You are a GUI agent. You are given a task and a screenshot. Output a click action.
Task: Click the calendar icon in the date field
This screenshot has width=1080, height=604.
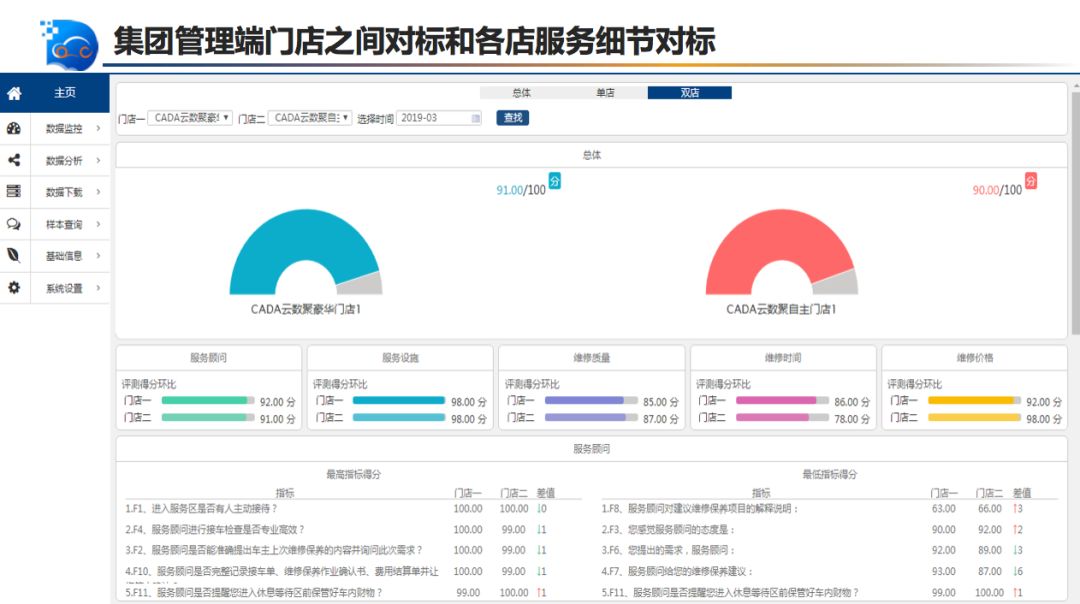pos(476,118)
